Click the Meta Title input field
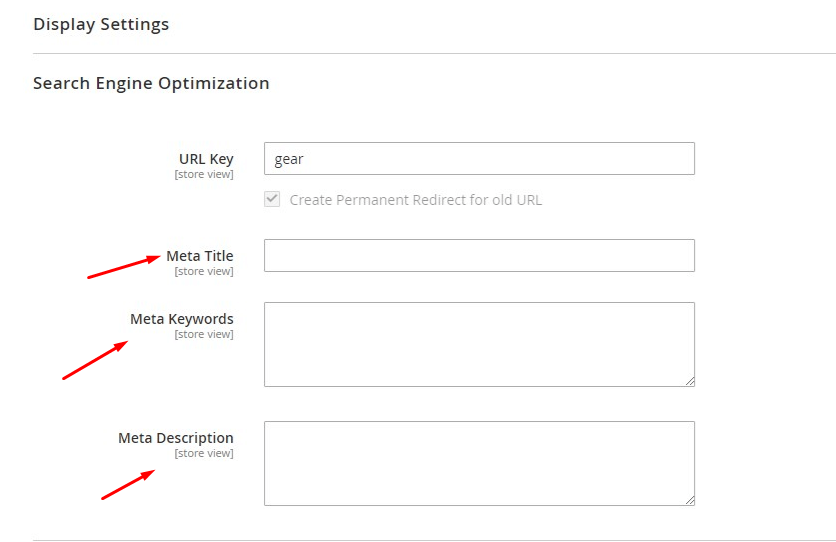The height and width of the screenshot is (542, 836). click(479, 255)
